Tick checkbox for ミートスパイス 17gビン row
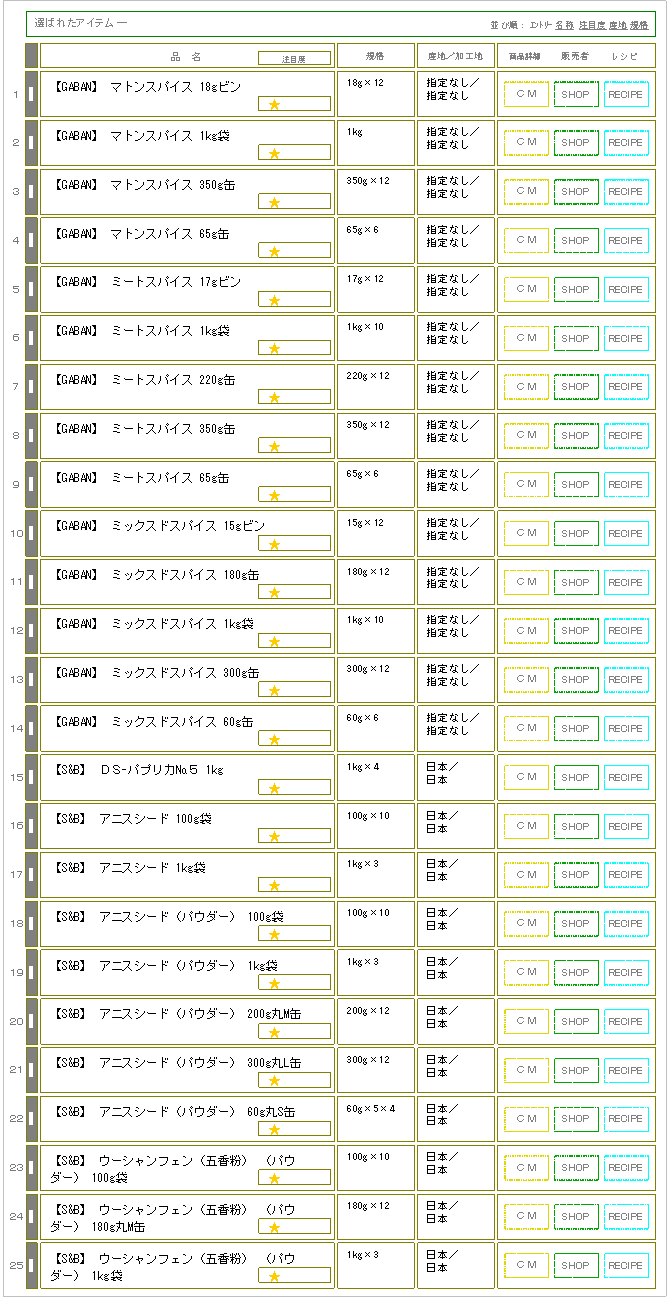The image size is (668, 1298). [x=31, y=289]
